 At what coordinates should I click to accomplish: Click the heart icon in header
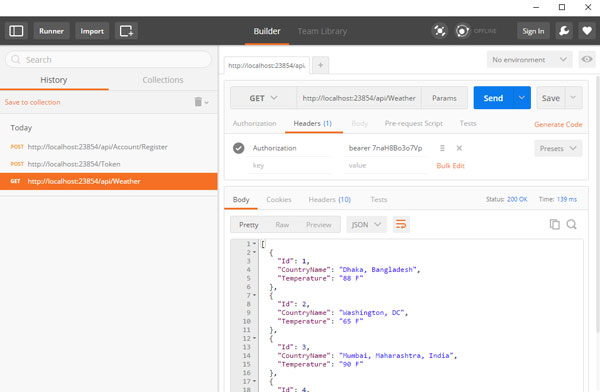point(587,31)
